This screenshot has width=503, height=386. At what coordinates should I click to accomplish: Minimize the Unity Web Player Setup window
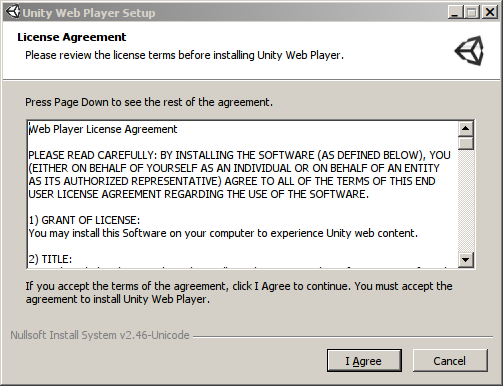(x=455, y=12)
